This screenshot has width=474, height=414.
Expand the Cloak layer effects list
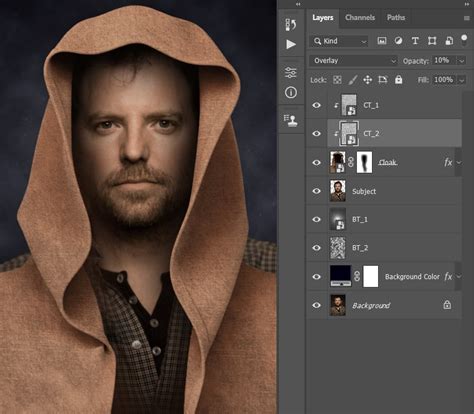click(x=459, y=163)
